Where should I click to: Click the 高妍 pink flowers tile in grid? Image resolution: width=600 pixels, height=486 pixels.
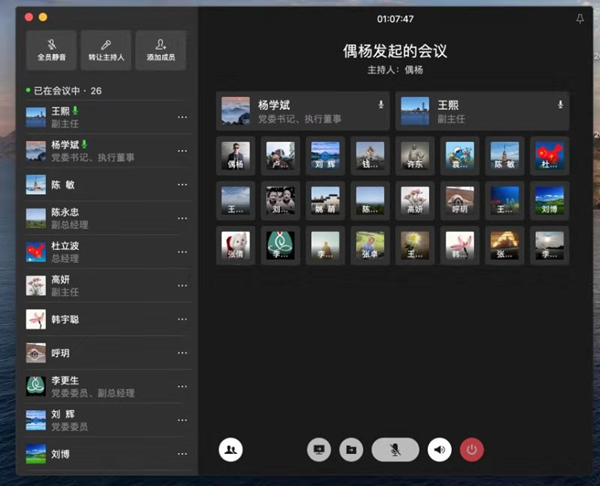pyautogui.click(x=415, y=201)
